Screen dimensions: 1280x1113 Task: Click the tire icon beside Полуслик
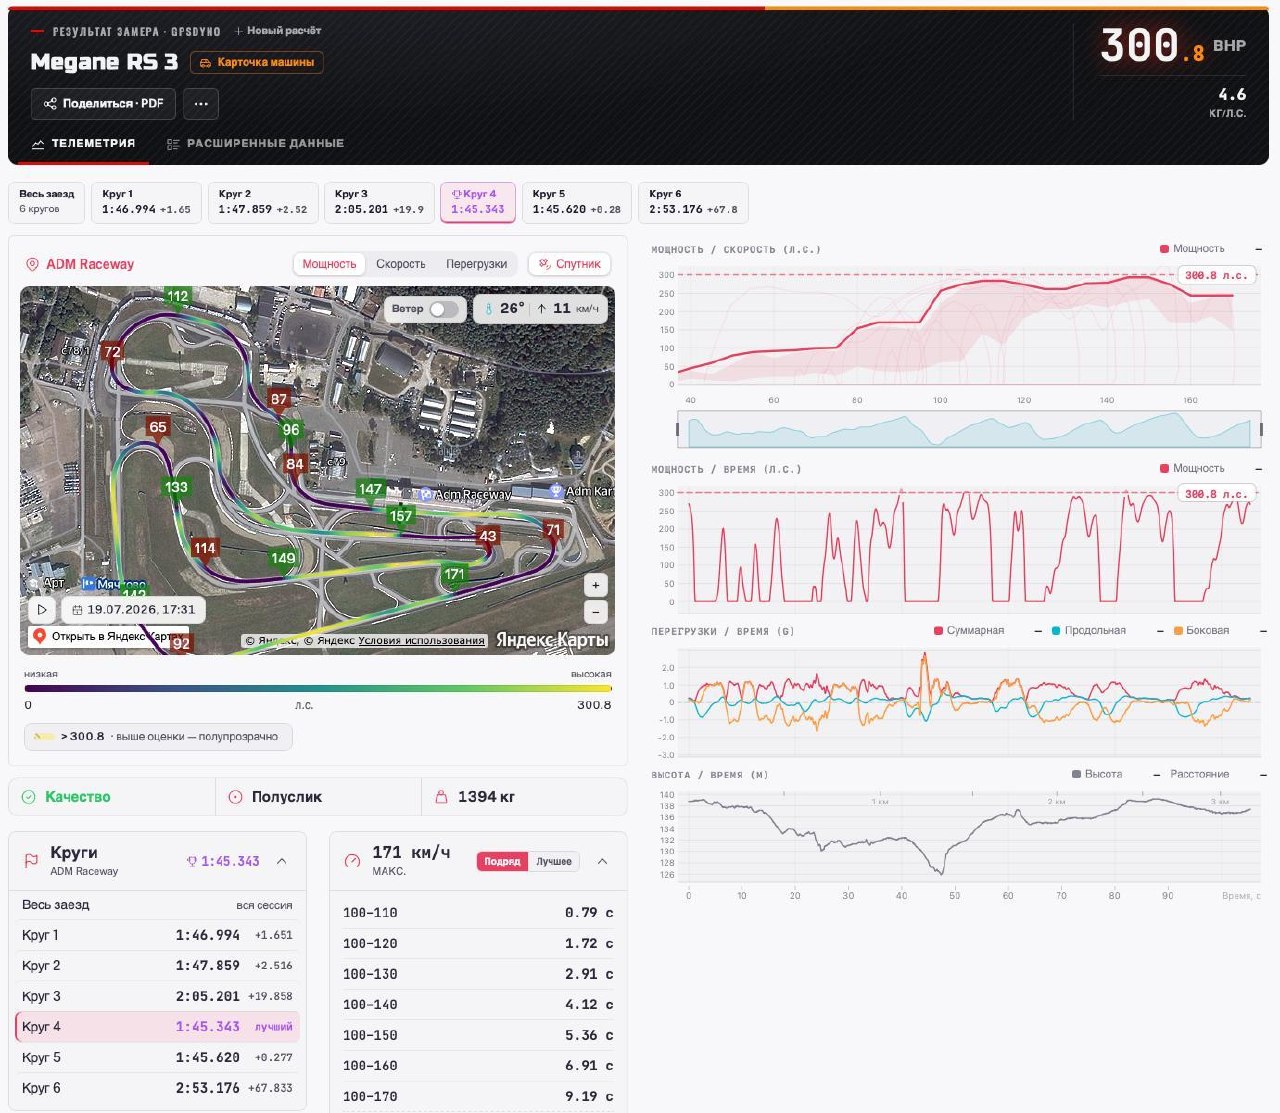(x=236, y=797)
